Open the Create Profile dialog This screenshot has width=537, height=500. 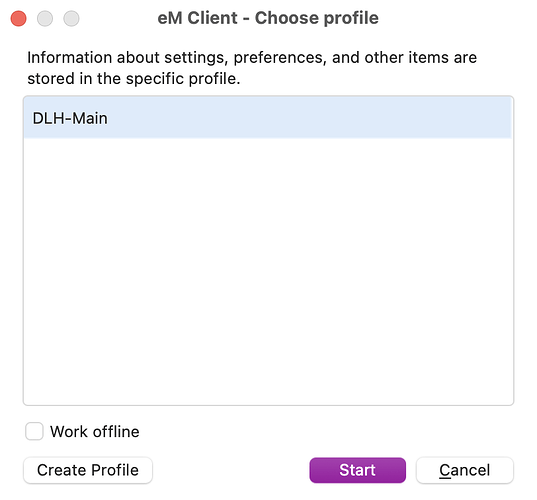(88, 470)
